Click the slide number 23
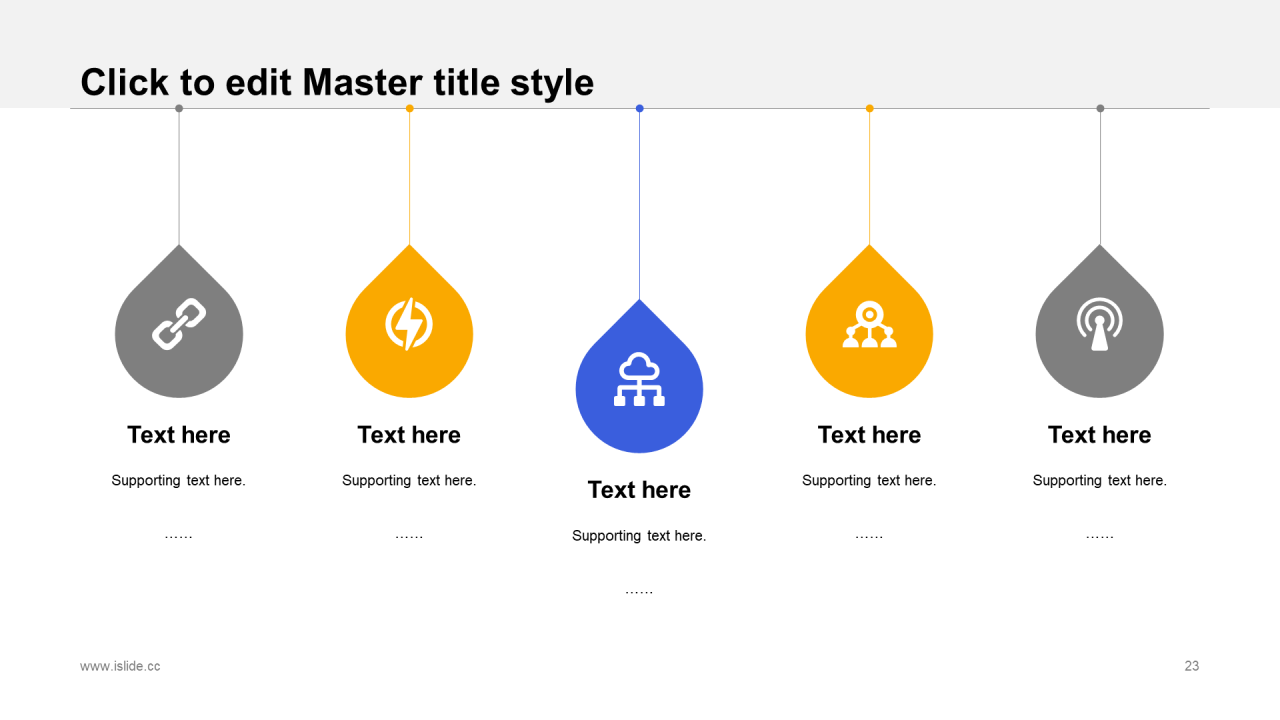This screenshot has width=1280, height=720. [x=1191, y=666]
